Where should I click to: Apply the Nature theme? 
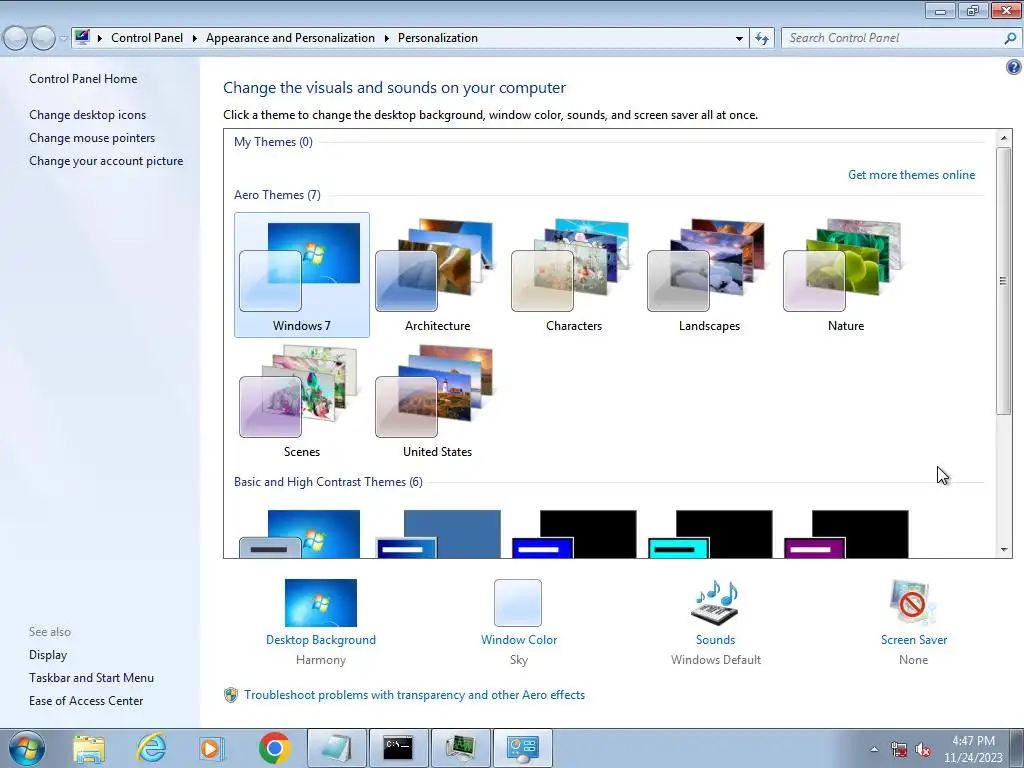(845, 275)
